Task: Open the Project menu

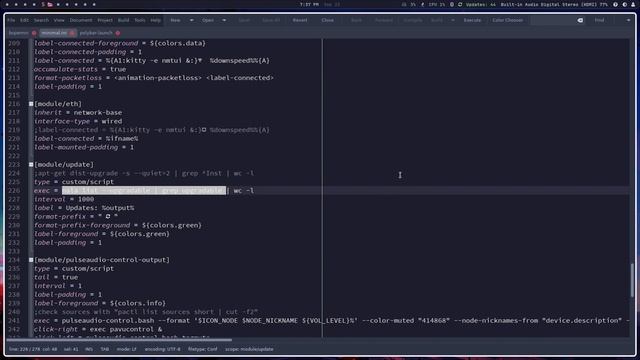Action: coord(105,20)
